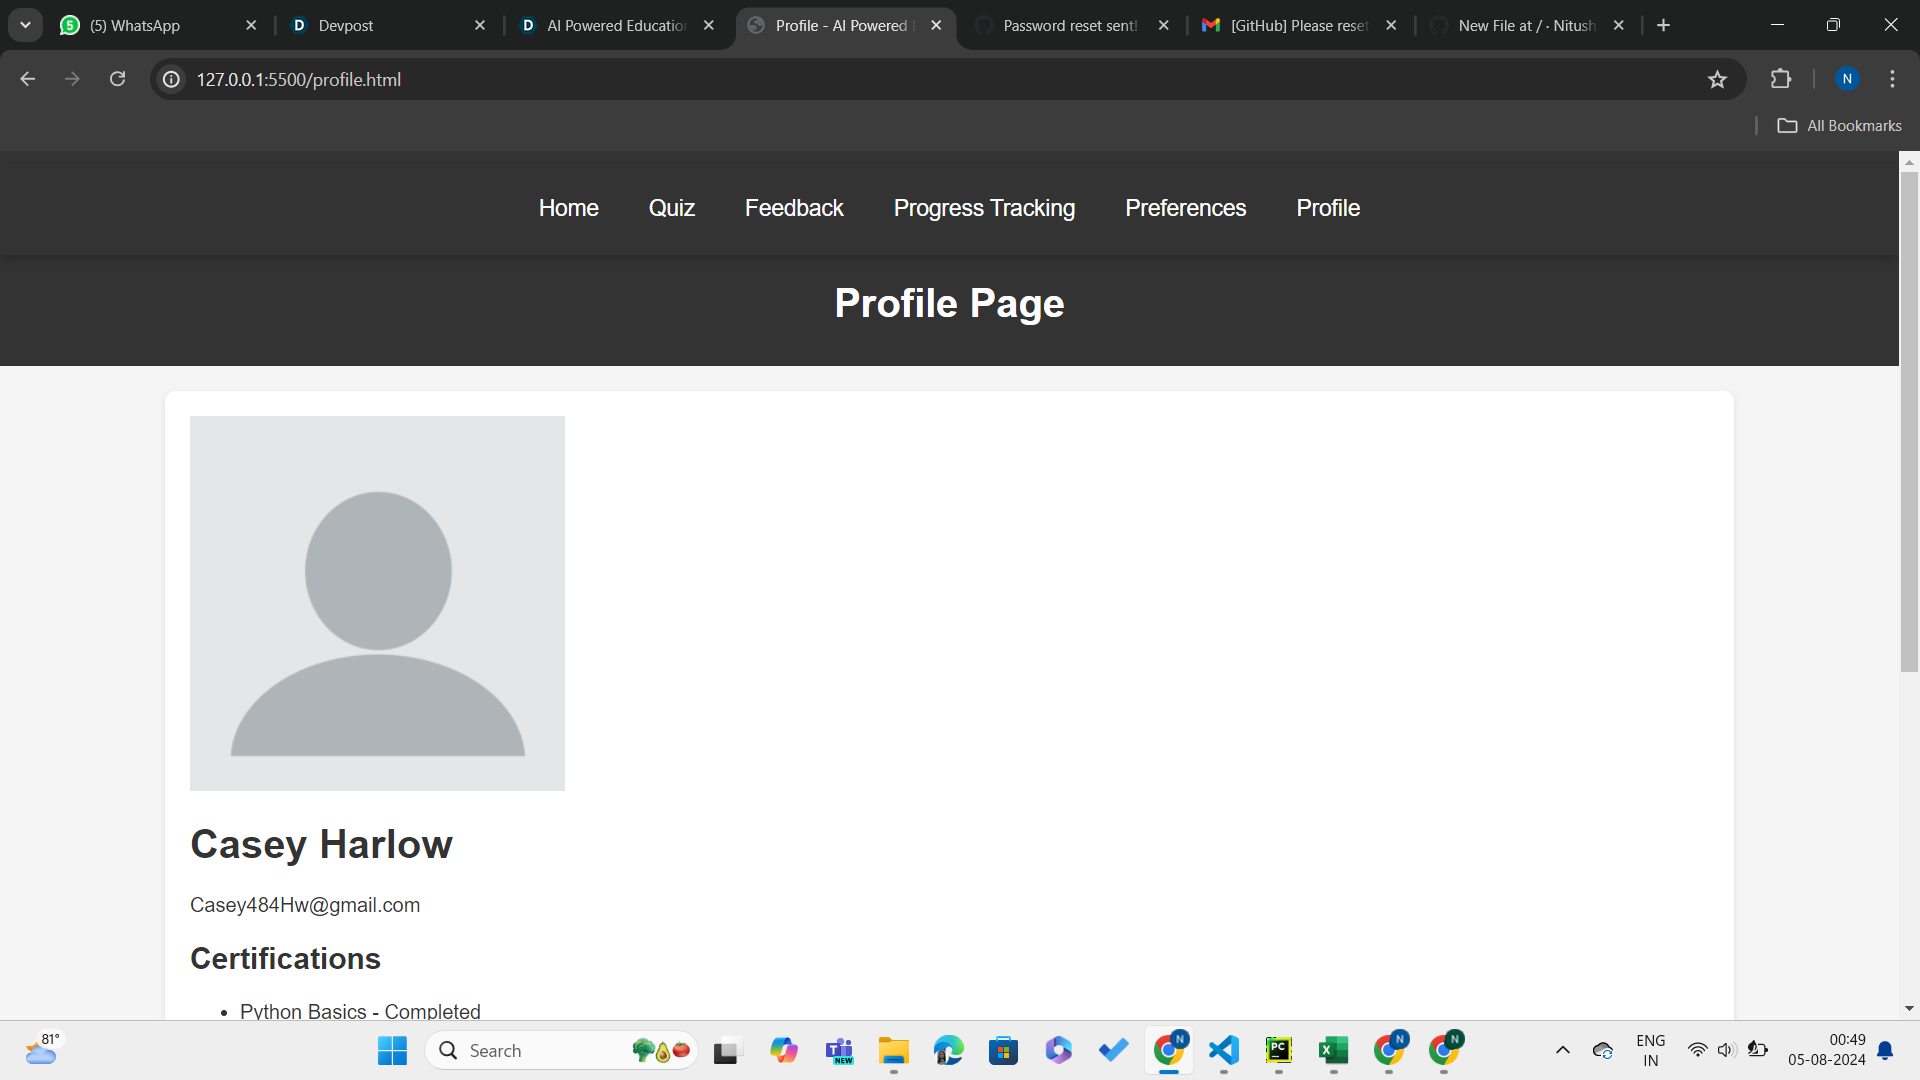
Task: Expand the tab search dropdown
Action: pyautogui.click(x=25, y=25)
